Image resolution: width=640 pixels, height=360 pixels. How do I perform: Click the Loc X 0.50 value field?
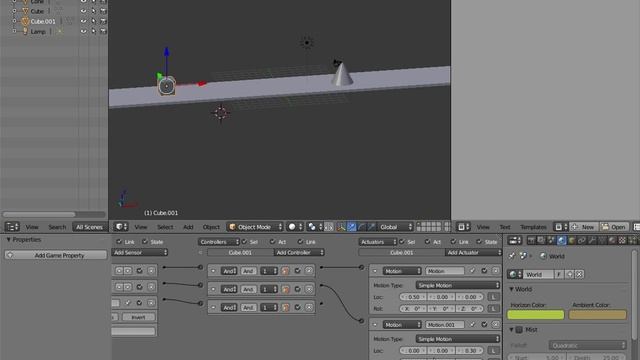tap(413, 297)
